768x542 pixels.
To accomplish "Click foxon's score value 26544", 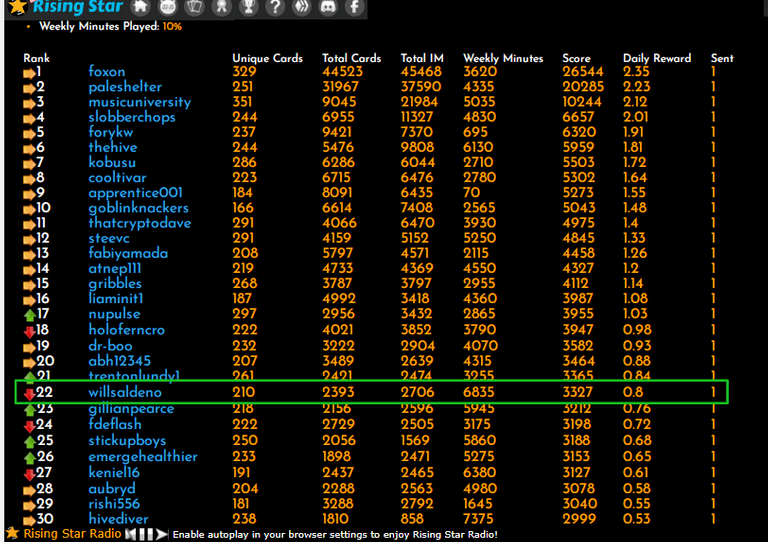I will [583, 71].
